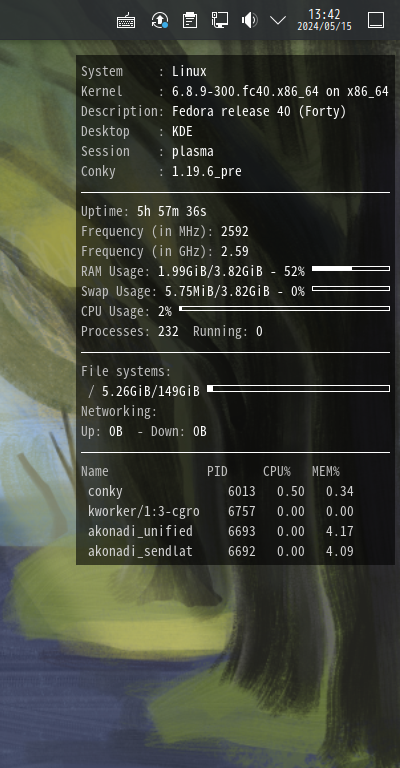This screenshot has height=768, width=400.
Task: Click the 'MEM%' column header
Action: point(326,472)
